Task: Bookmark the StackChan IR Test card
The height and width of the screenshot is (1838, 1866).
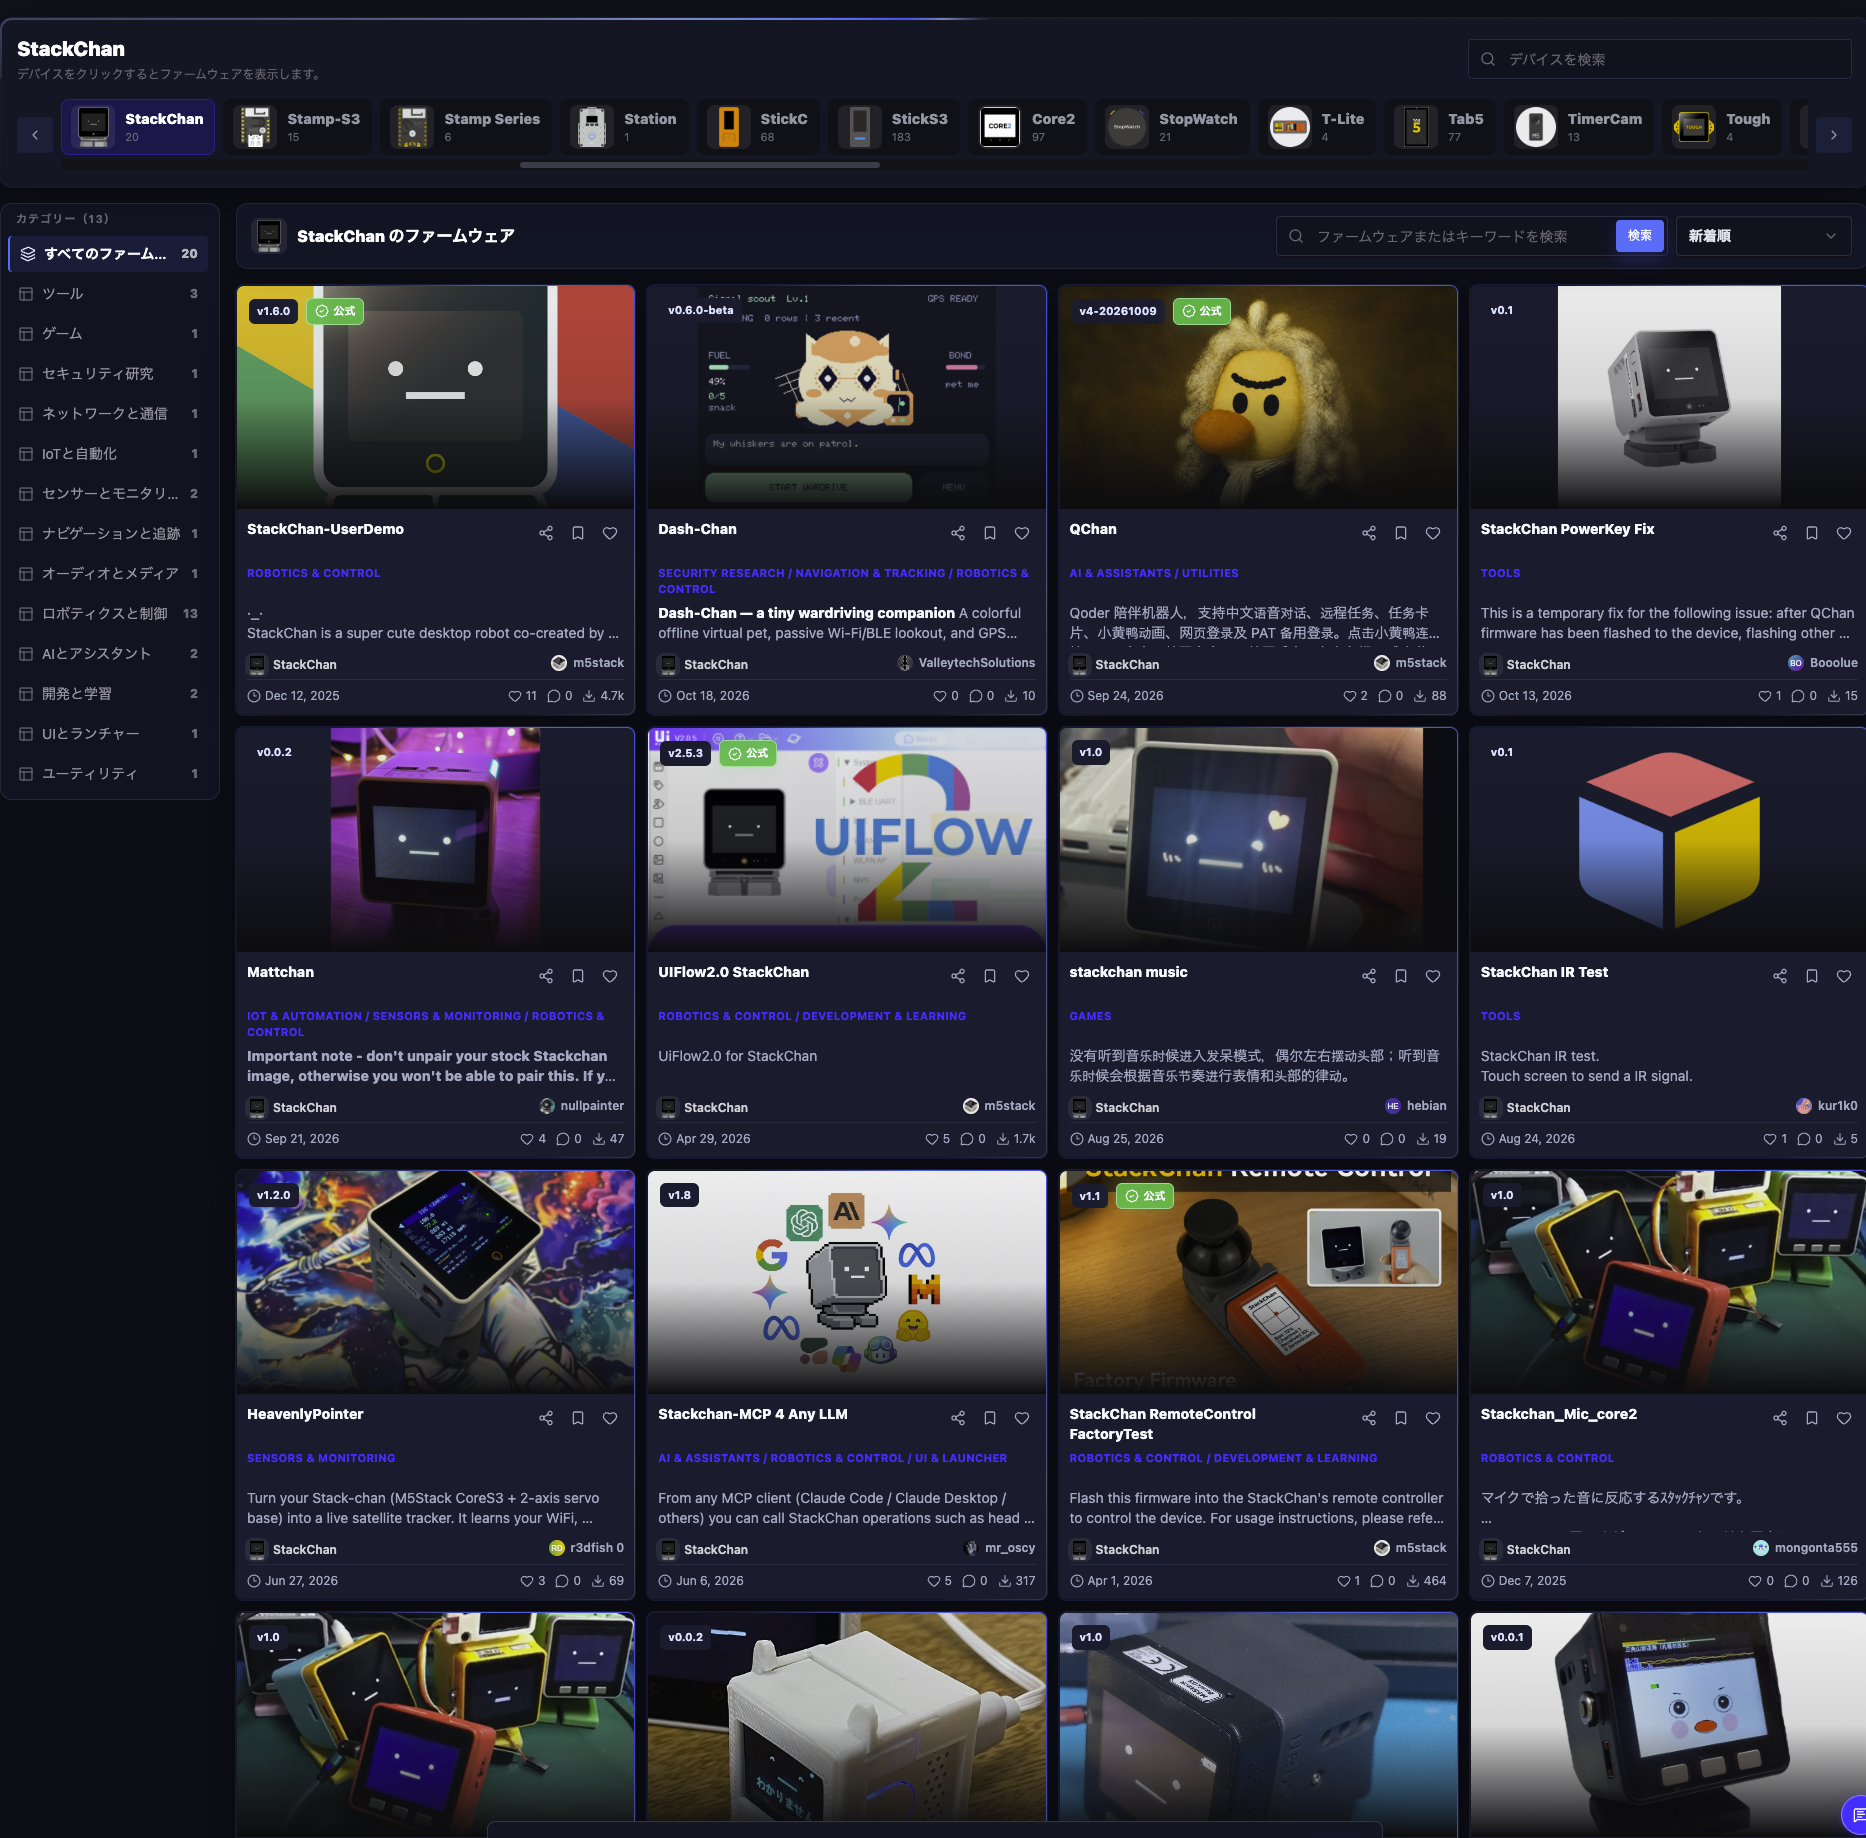Action: pos(1812,976)
